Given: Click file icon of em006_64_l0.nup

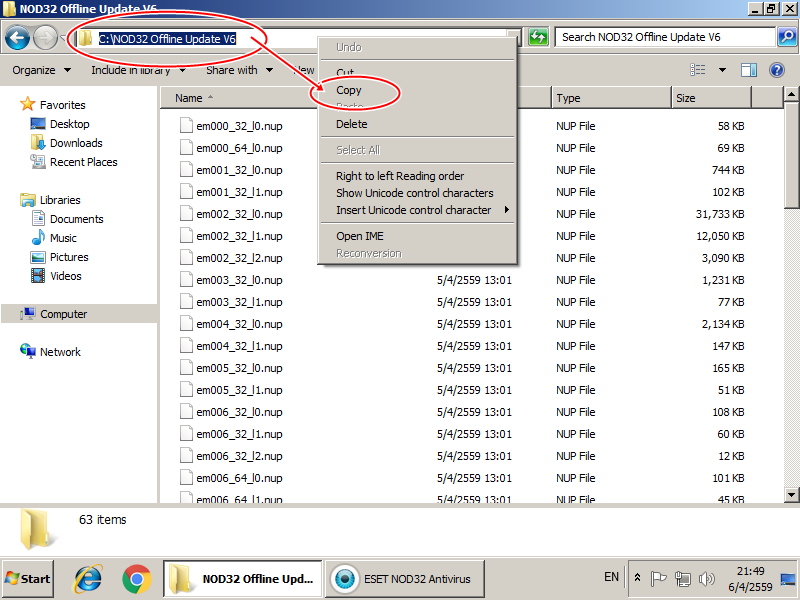Looking at the screenshot, I should tap(186, 478).
